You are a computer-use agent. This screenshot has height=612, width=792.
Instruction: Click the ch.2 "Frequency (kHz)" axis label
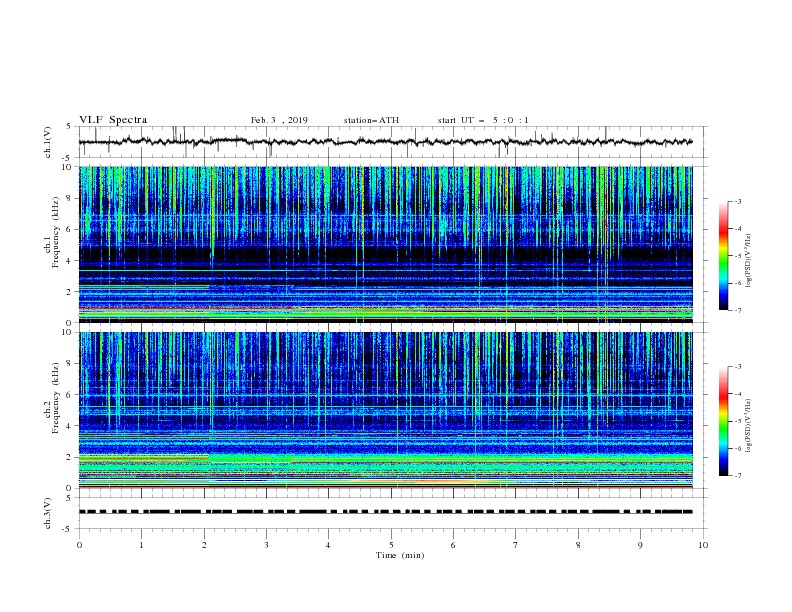(57, 397)
